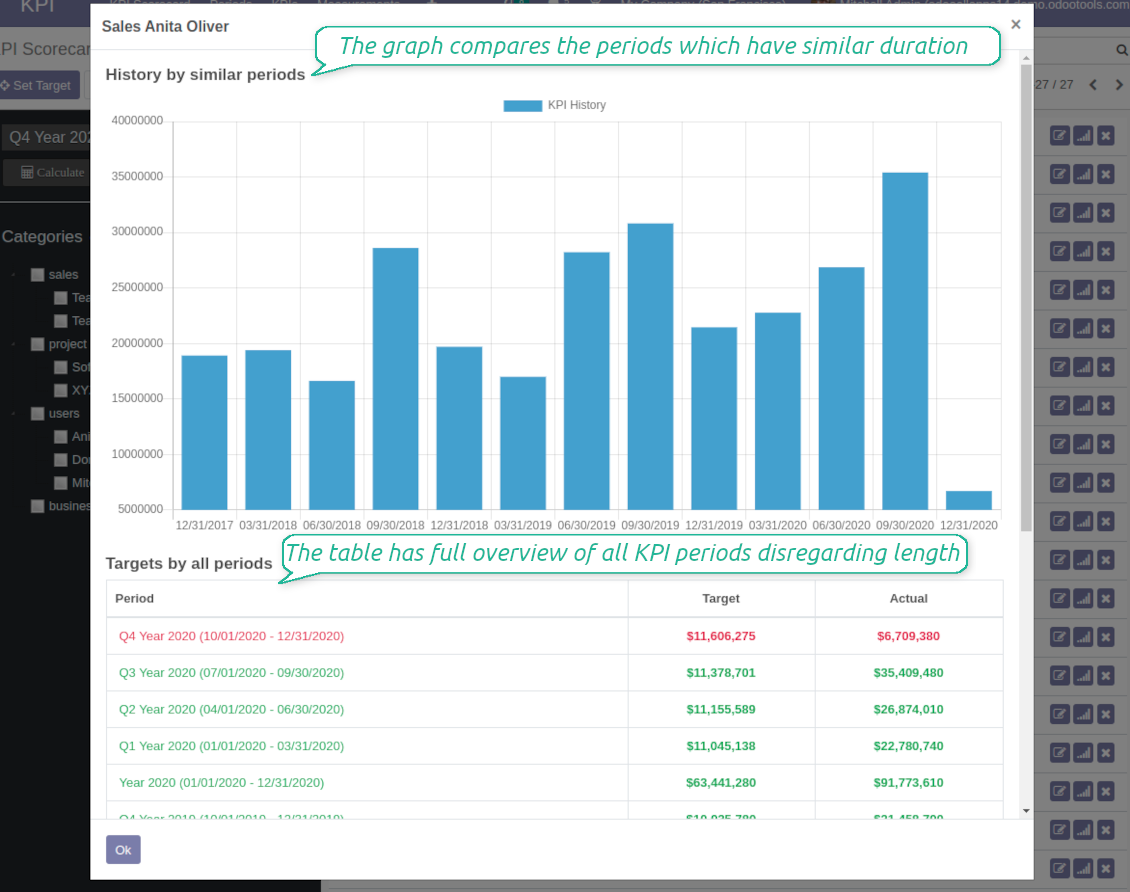Click the Actual column header
The image size is (1130, 892).
[x=908, y=599]
